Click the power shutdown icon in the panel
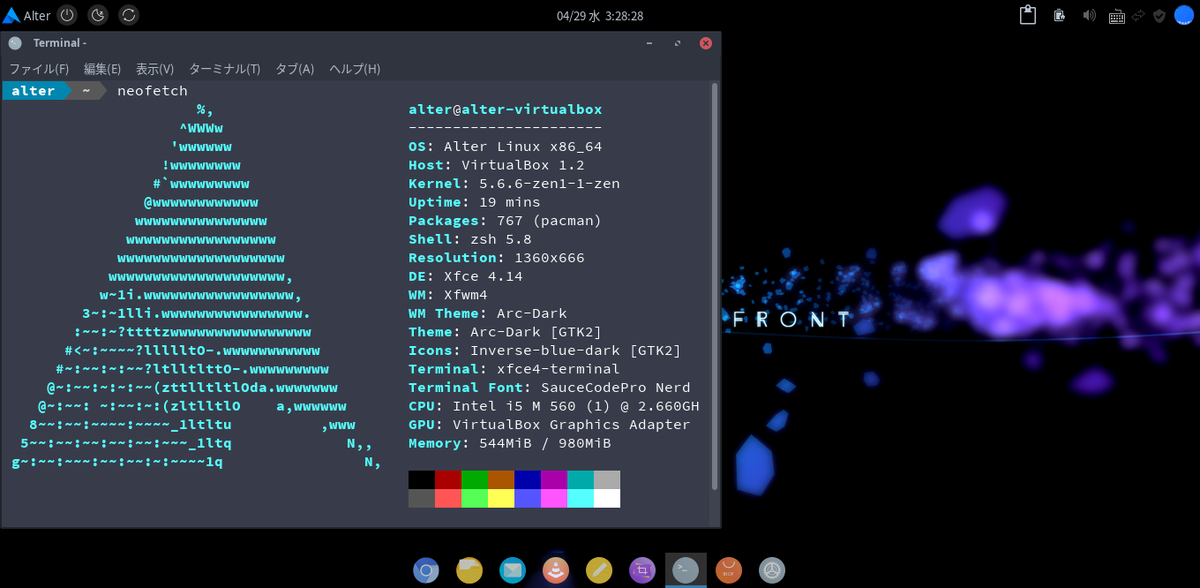The width and height of the screenshot is (1200, 588). (x=68, y=15)
